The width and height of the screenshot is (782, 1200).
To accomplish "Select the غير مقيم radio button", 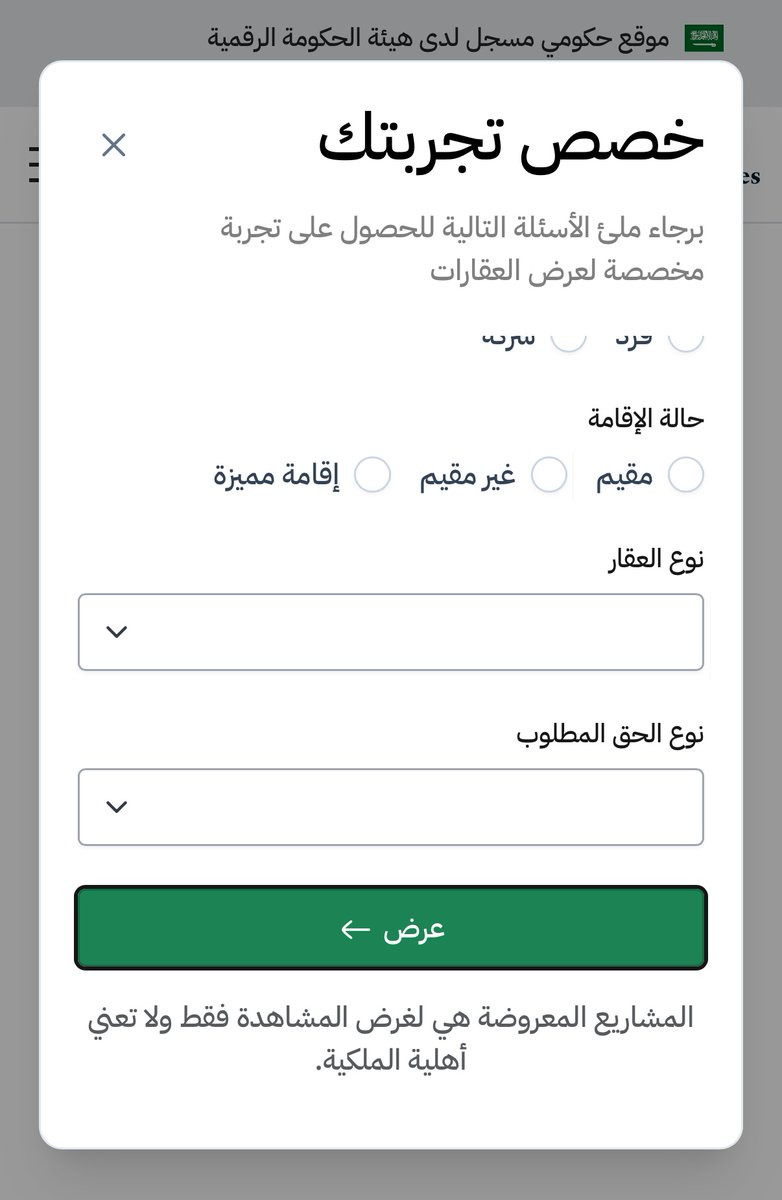I will (549, 476).
